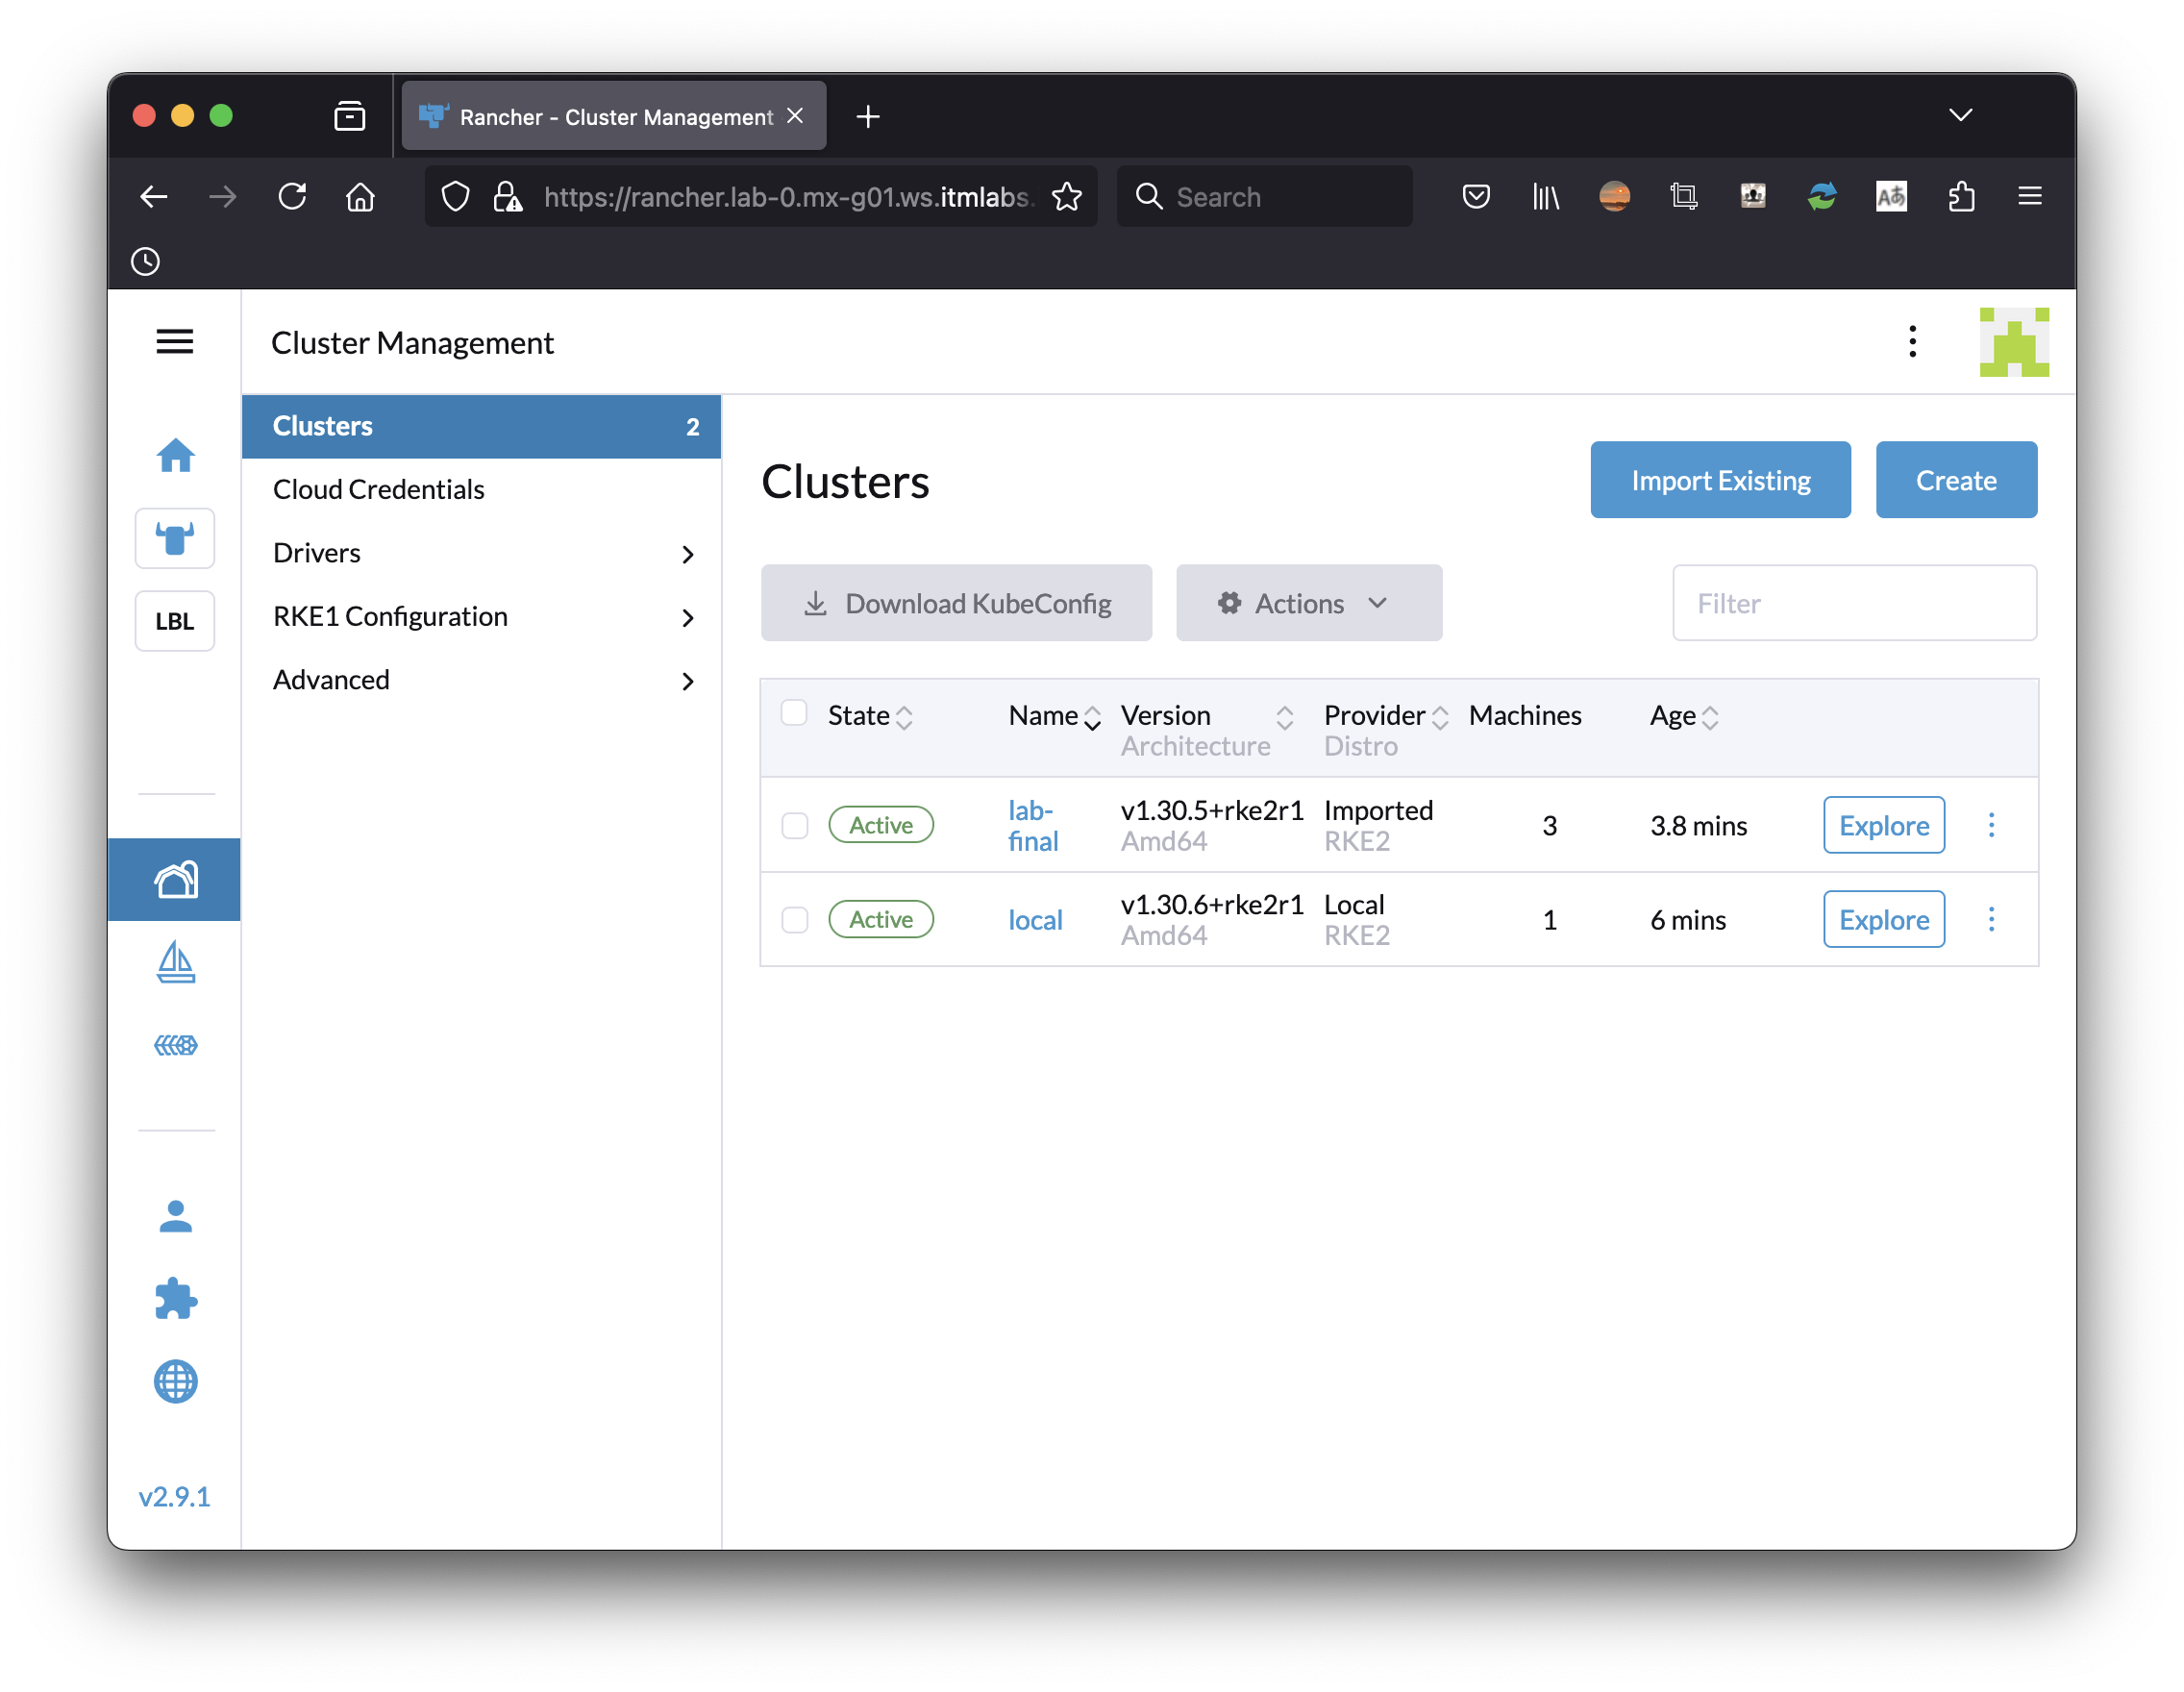The width and height of the screenshot is (2184, 1692).
Task: Select Clusters in the side menu
Action: (481, 426)
